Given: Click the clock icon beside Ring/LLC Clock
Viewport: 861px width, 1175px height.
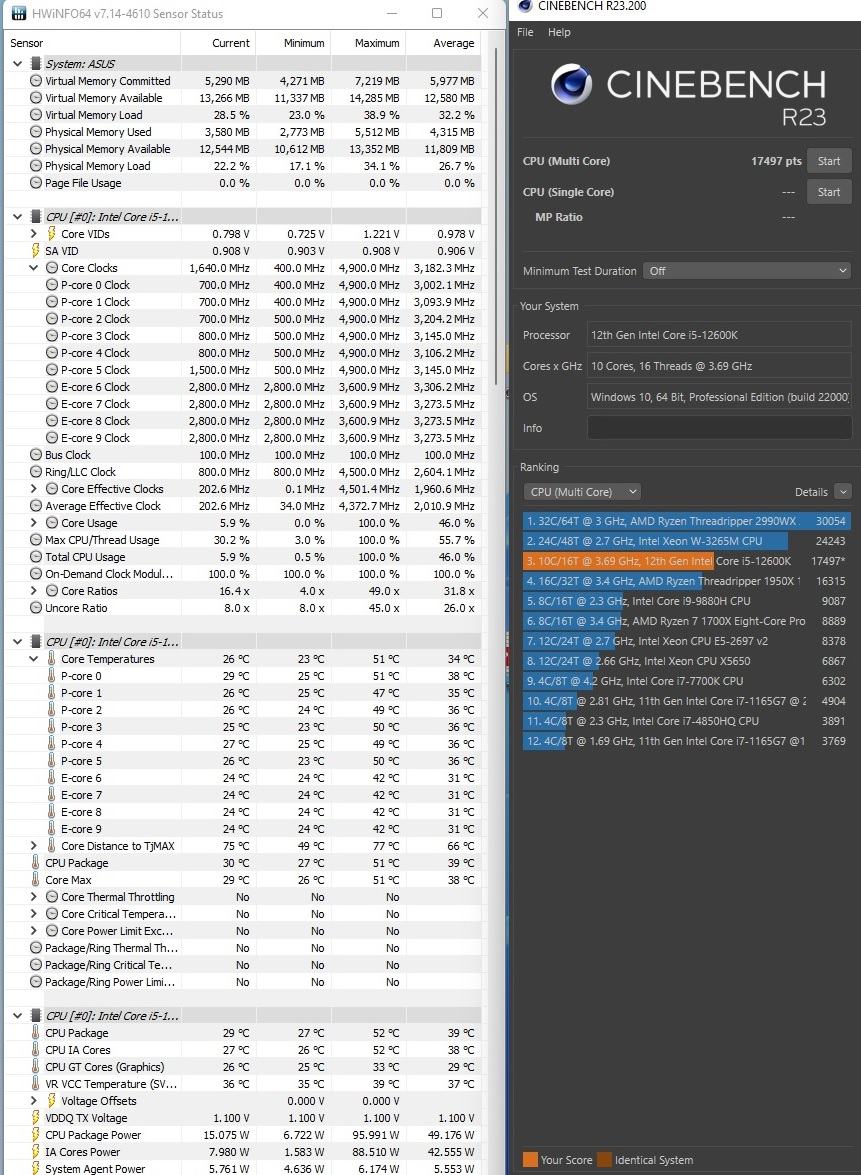Looking at the screenshot, I should [x=35, y=472].
